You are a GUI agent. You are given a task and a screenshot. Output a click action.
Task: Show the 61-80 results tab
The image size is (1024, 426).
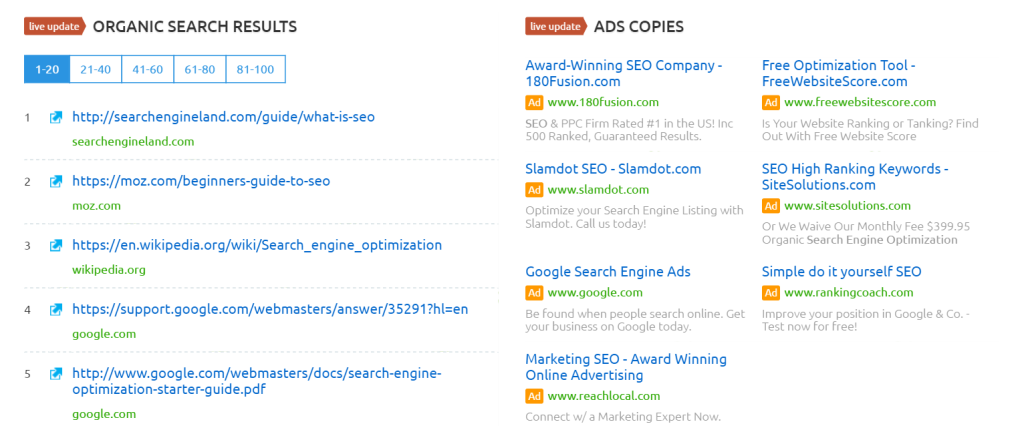pyautogui.click(x=198, y=69)
